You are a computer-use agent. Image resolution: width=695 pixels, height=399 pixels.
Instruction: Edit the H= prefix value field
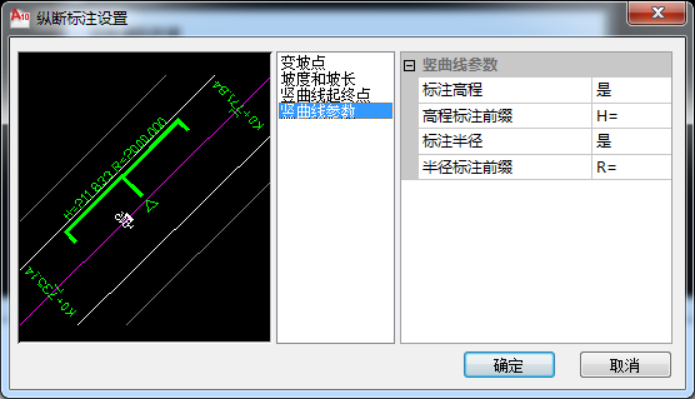click(x=631, y=116)
